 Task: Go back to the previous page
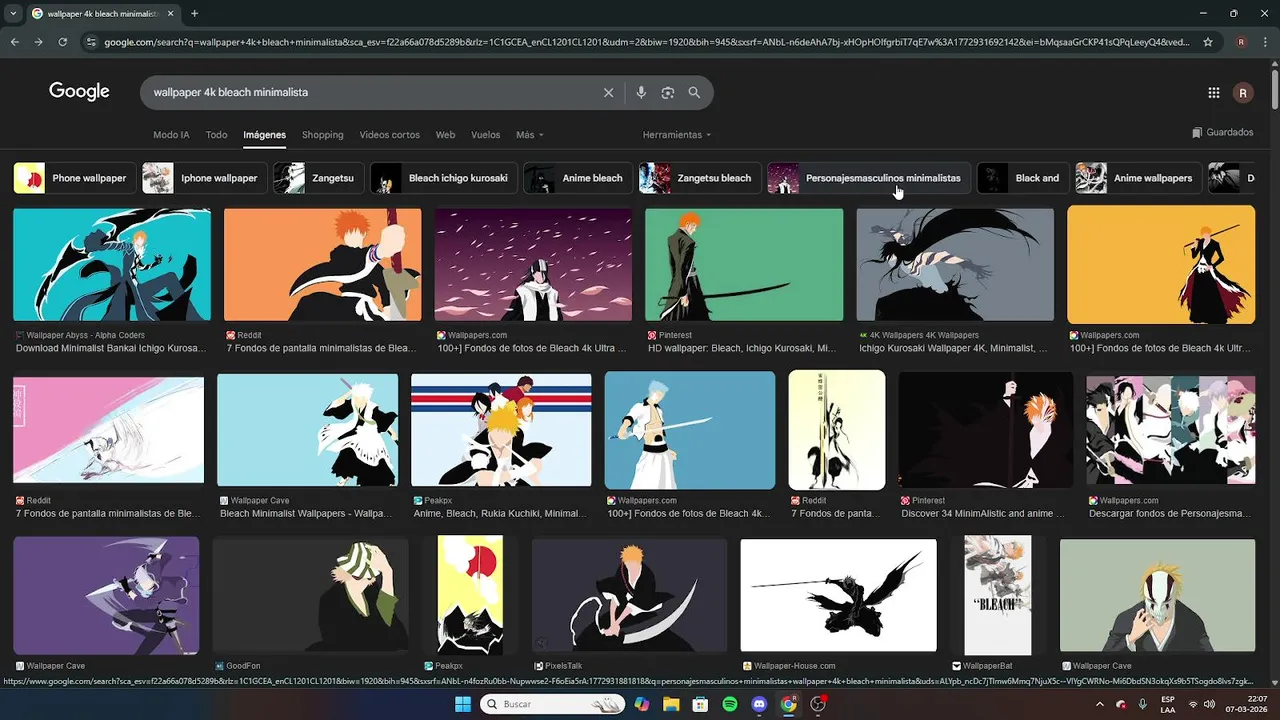(x=14, y=42)
